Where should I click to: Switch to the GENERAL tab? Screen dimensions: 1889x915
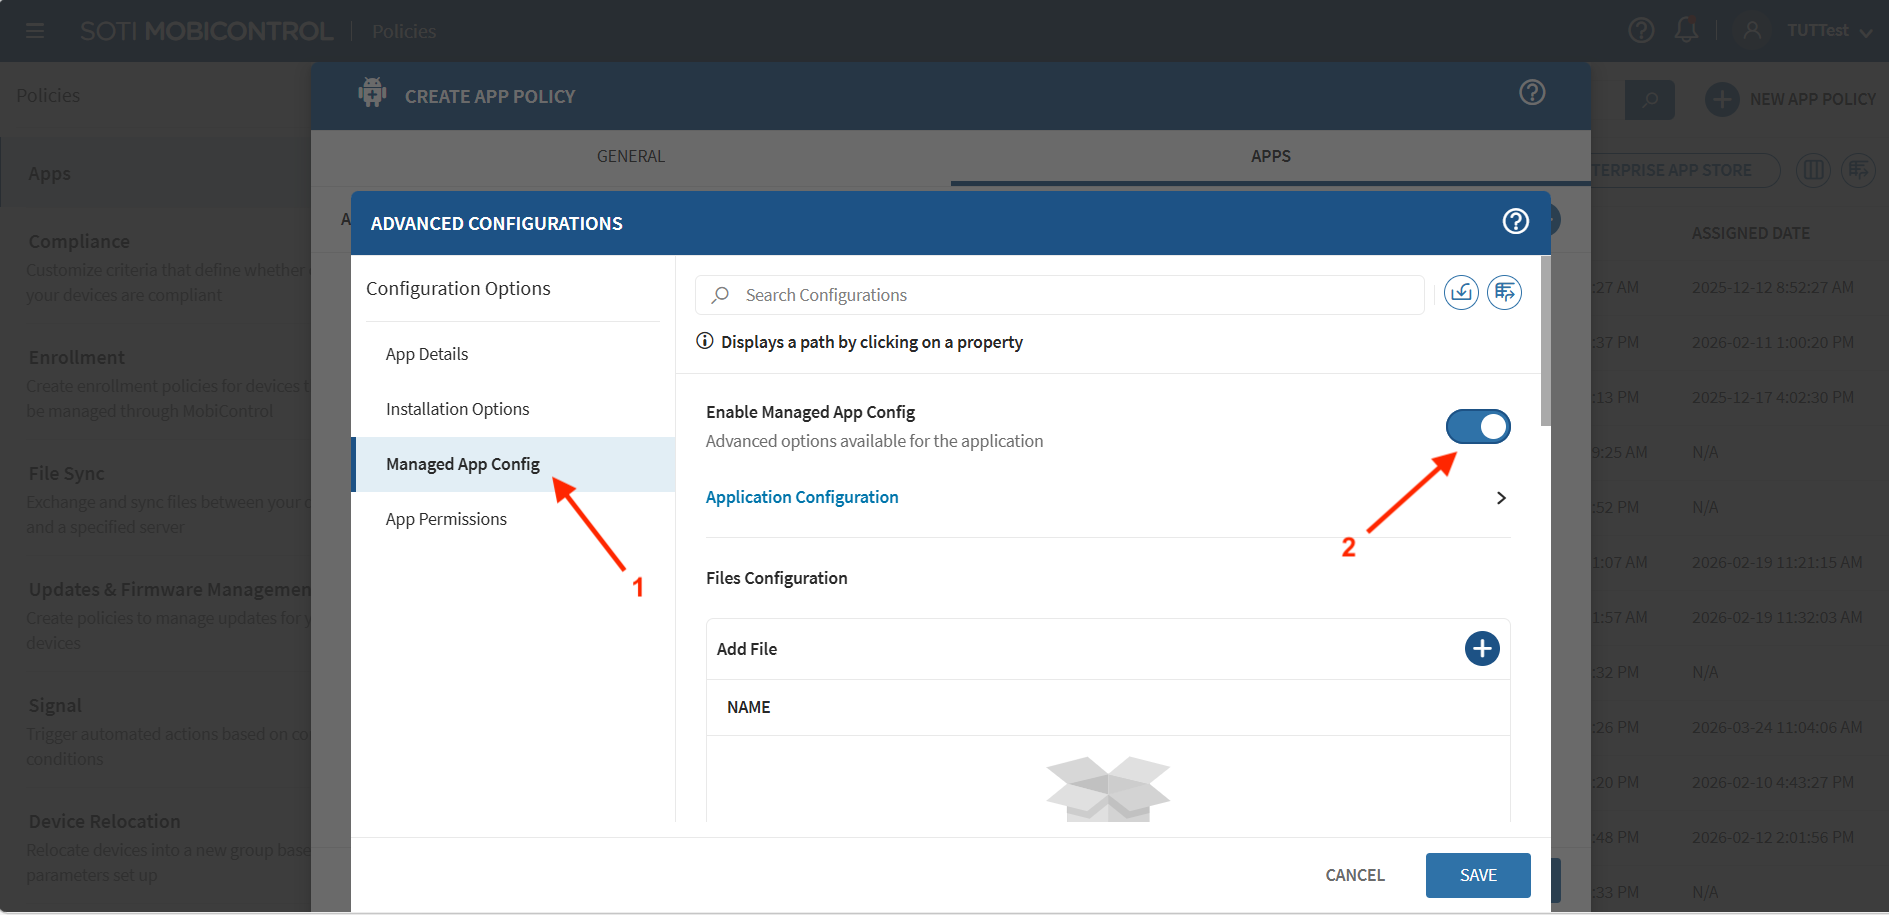tap(630, 156)
